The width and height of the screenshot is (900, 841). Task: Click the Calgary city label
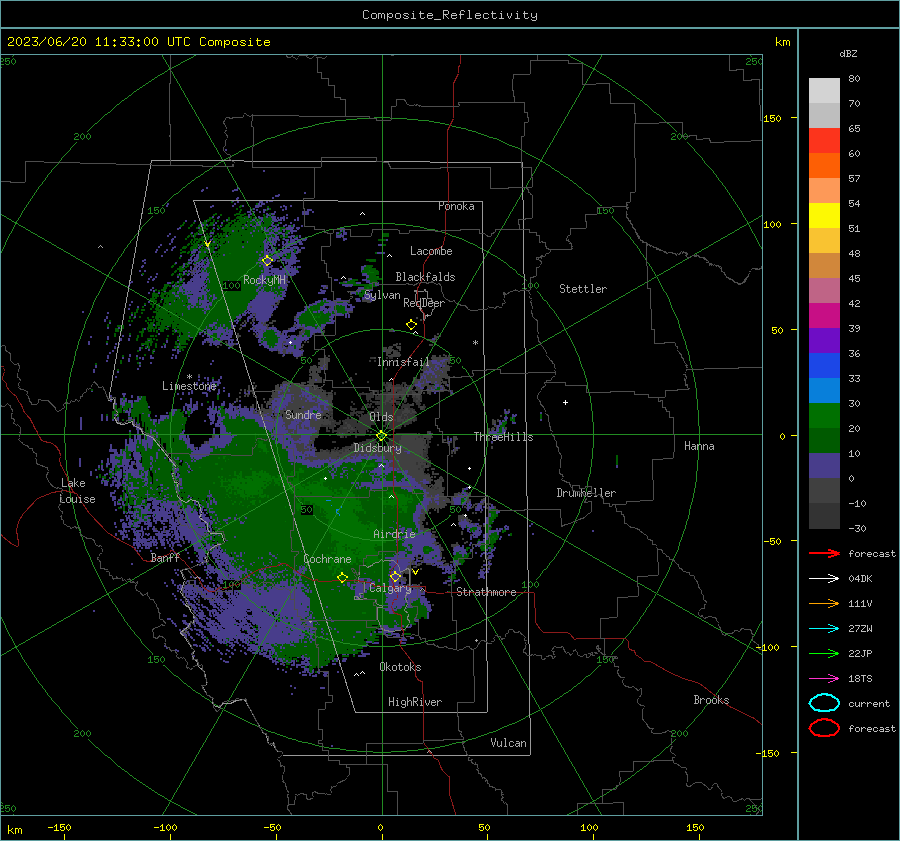pos(390,588)
